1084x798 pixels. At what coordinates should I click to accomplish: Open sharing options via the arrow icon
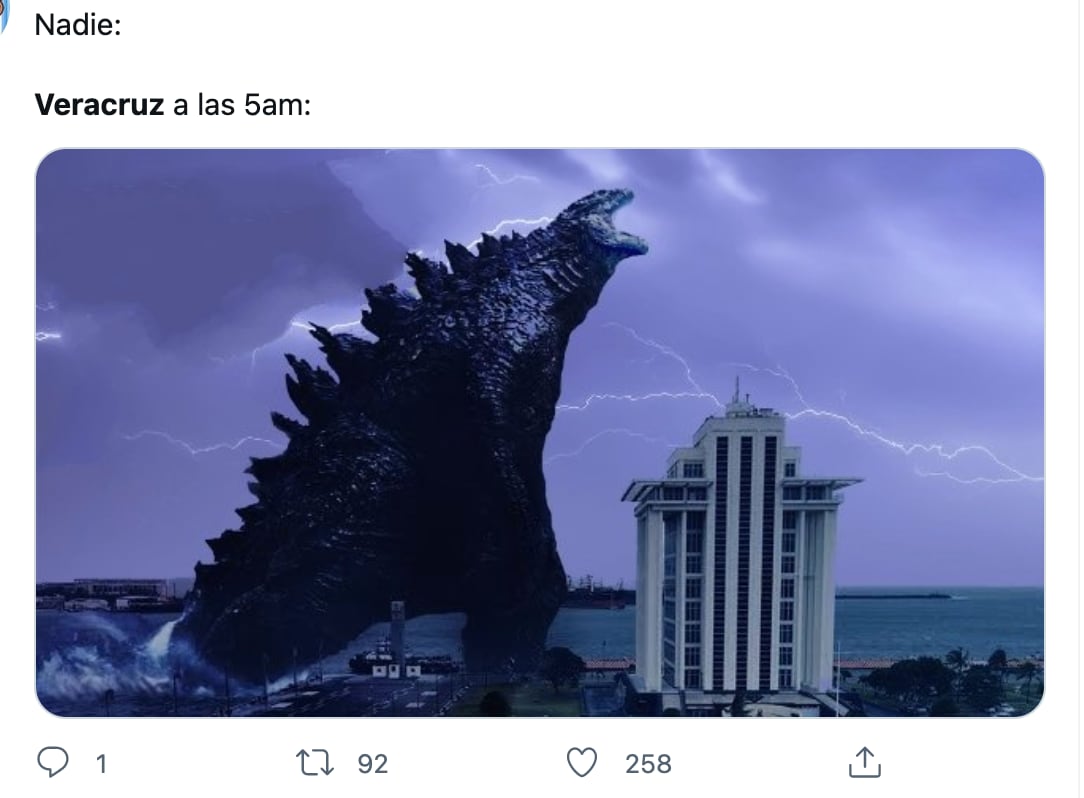pyautogui.click(x=866, y=762)
